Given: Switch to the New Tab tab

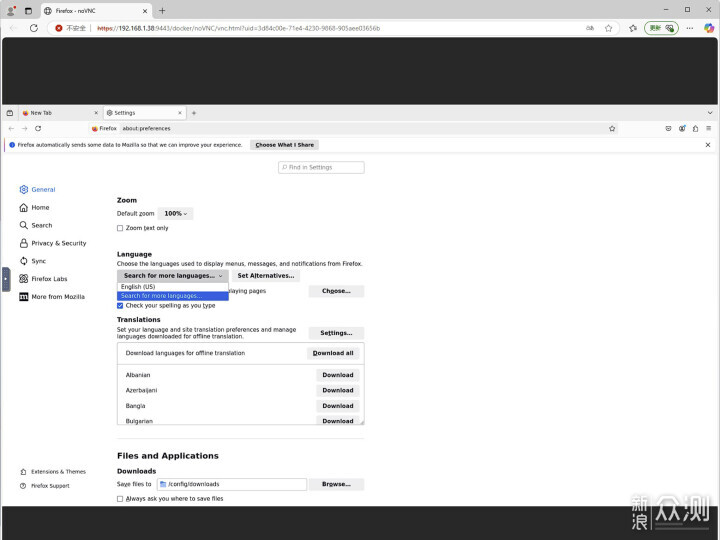Looking at the screenshot, I should coord(60,112).
